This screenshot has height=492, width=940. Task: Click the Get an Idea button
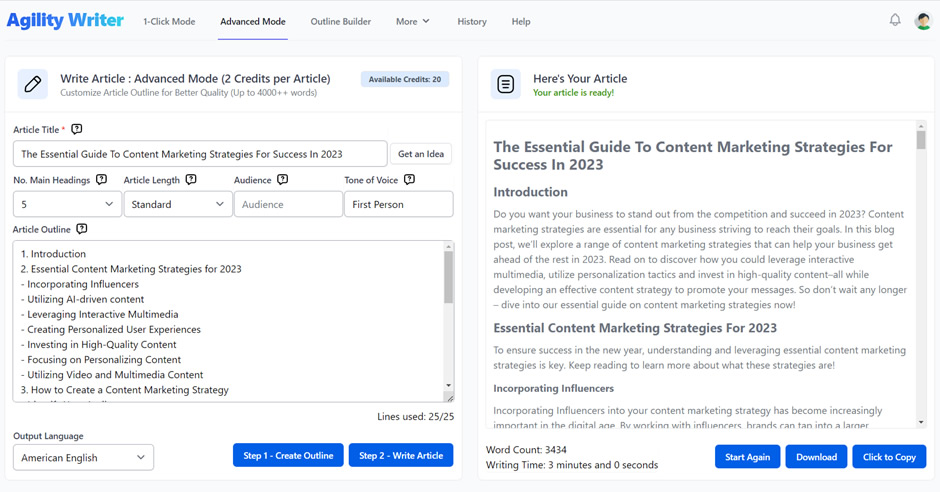click(x=421, y=154)
